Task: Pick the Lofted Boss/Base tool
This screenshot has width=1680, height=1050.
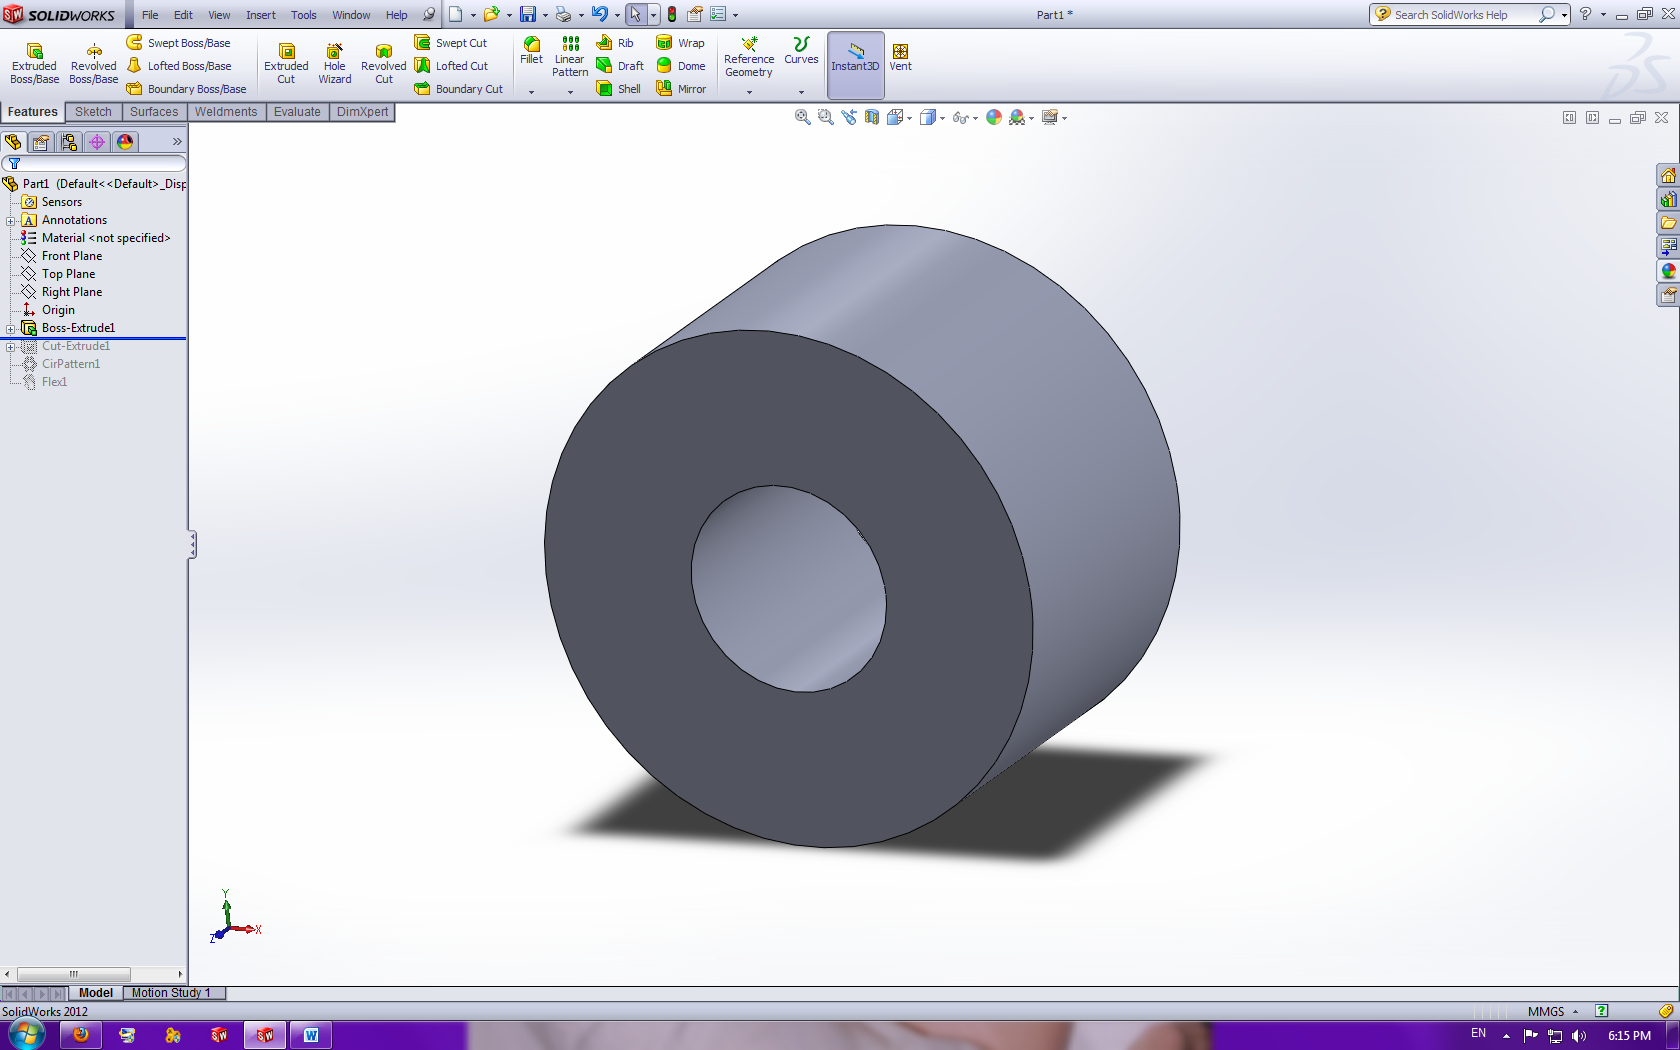Action: tap(178, 66)
